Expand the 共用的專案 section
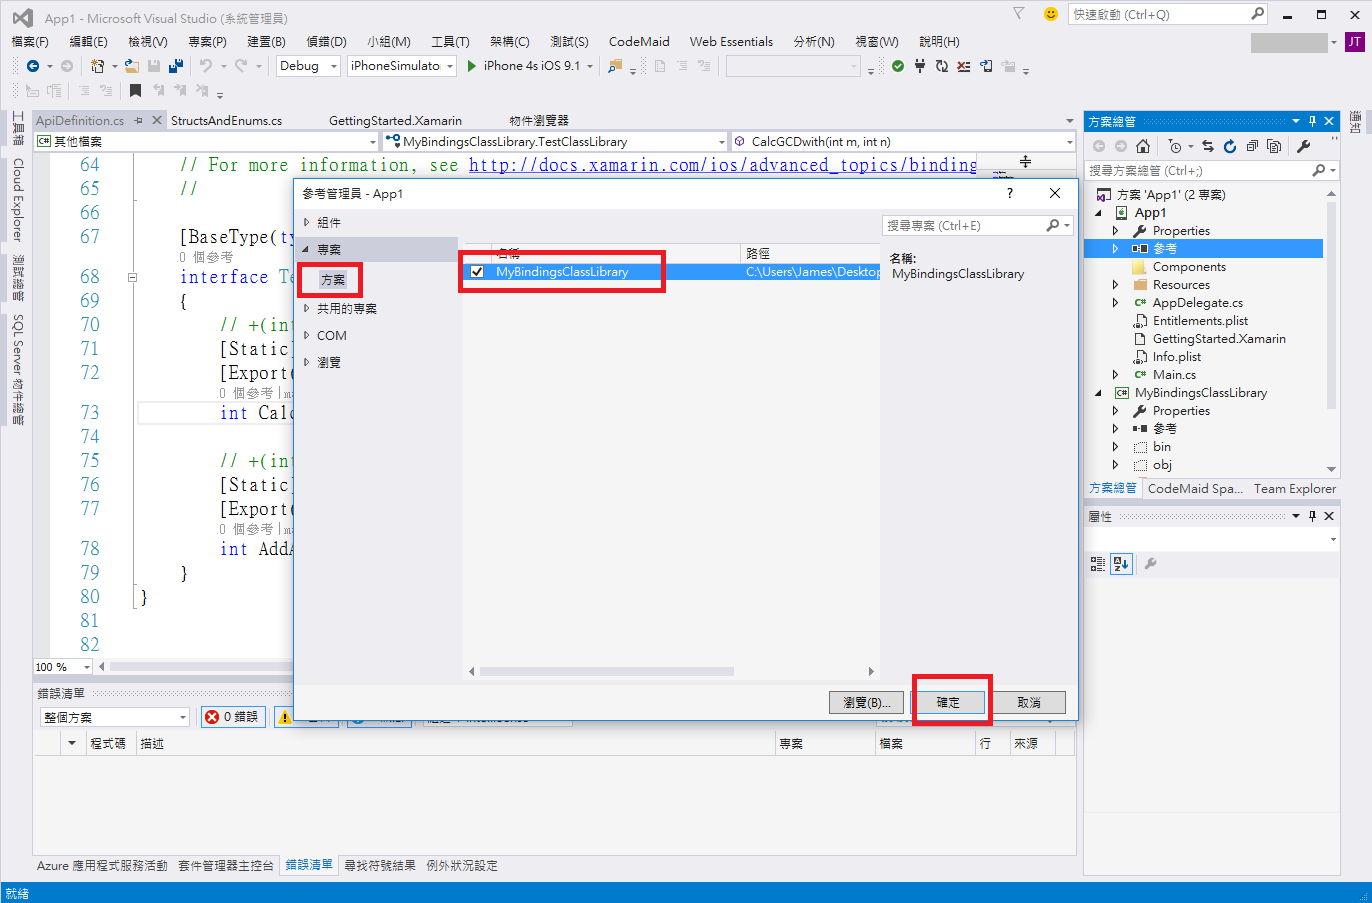The image size is (1372, 903). (307, 309)
